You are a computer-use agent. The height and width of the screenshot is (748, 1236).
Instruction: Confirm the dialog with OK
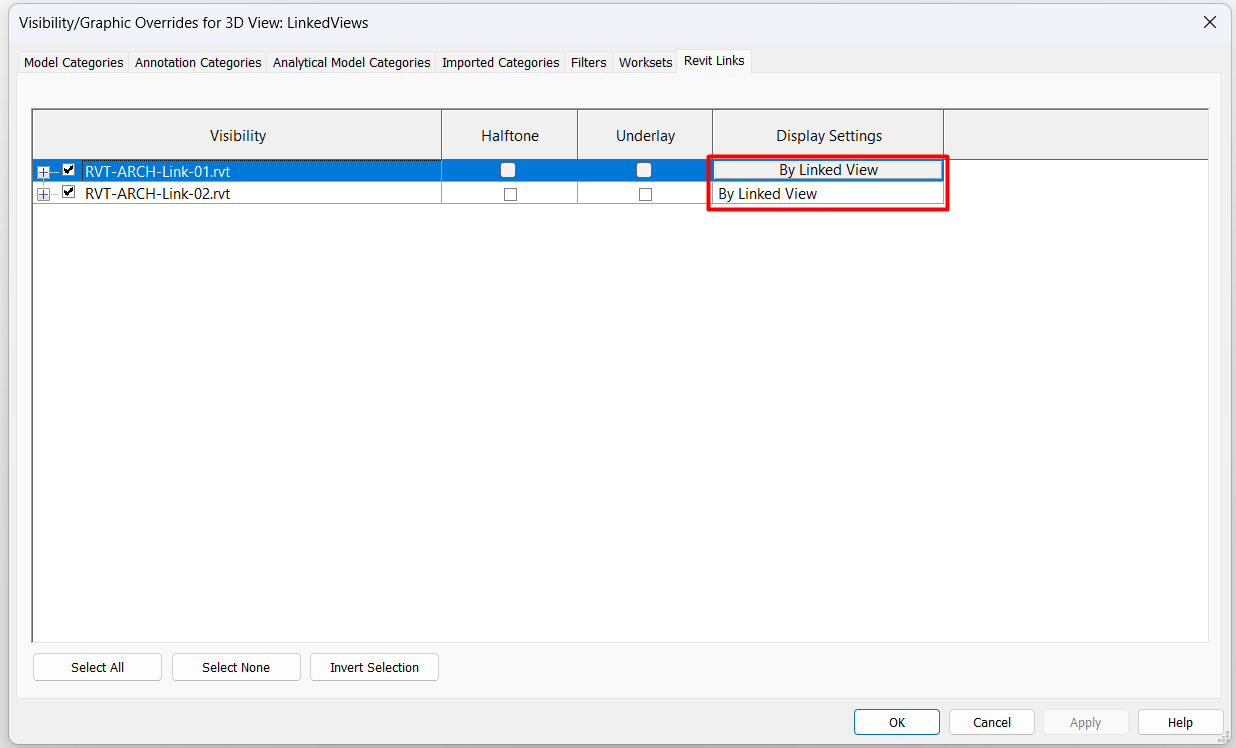897,722
